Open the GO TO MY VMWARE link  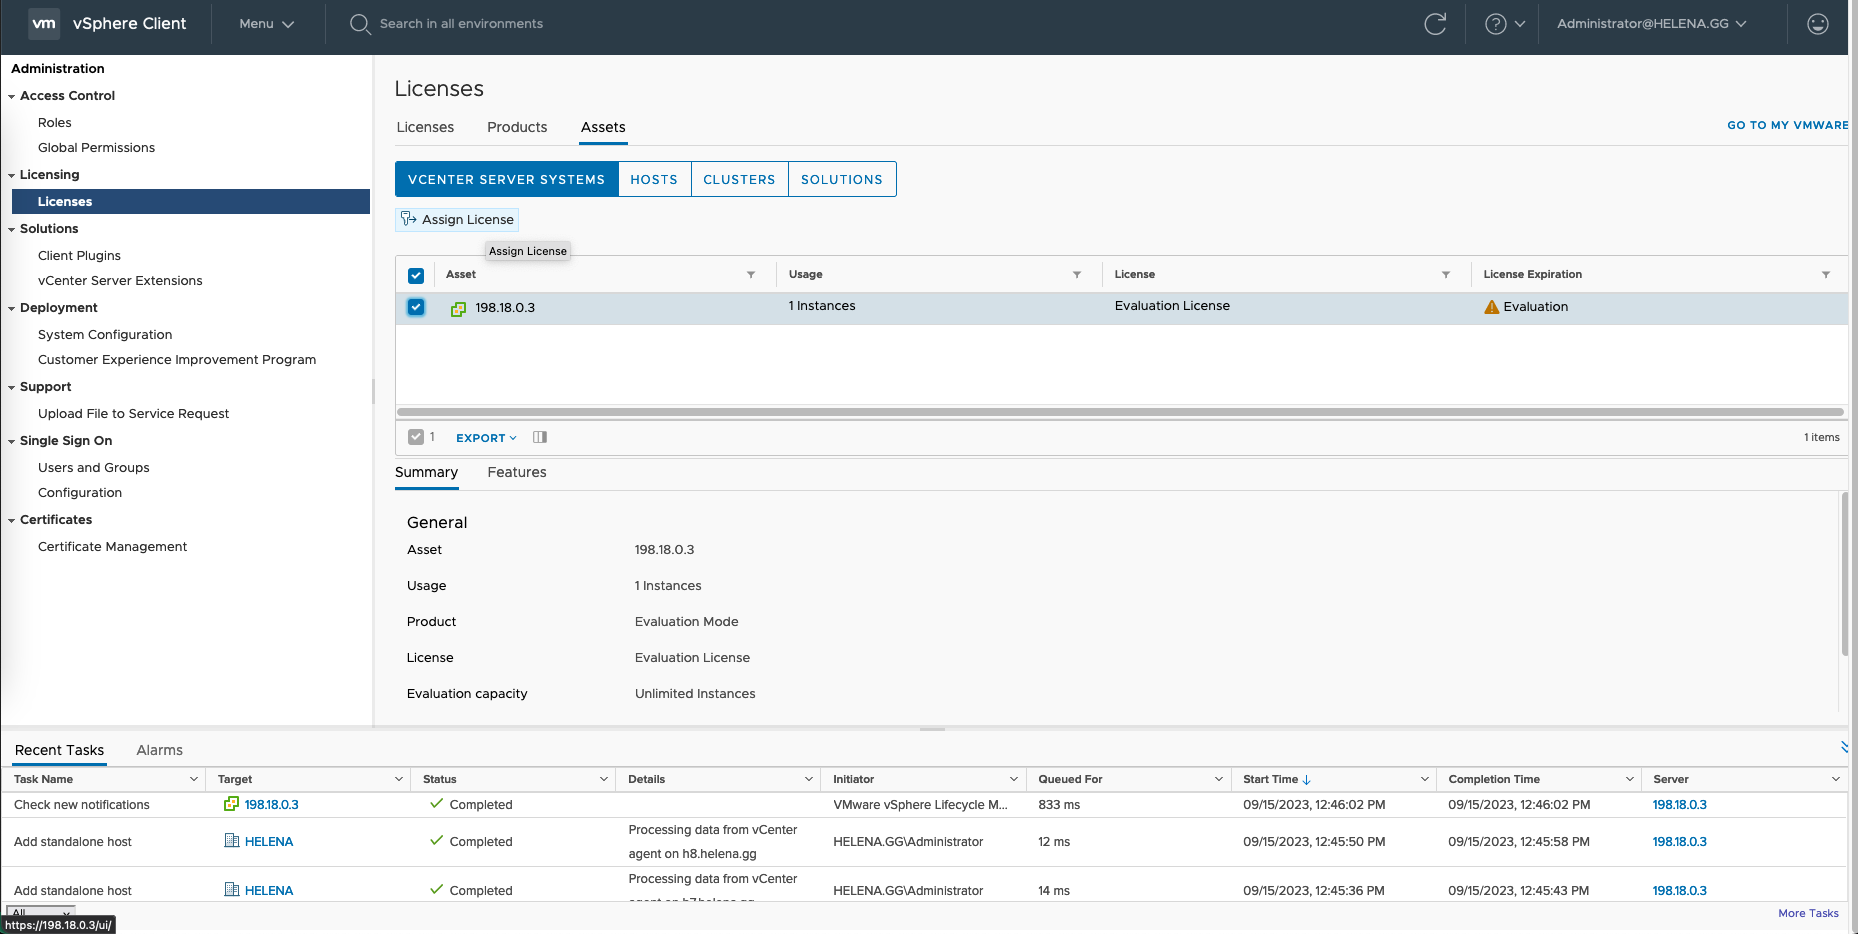click(x=1787, y=125)
